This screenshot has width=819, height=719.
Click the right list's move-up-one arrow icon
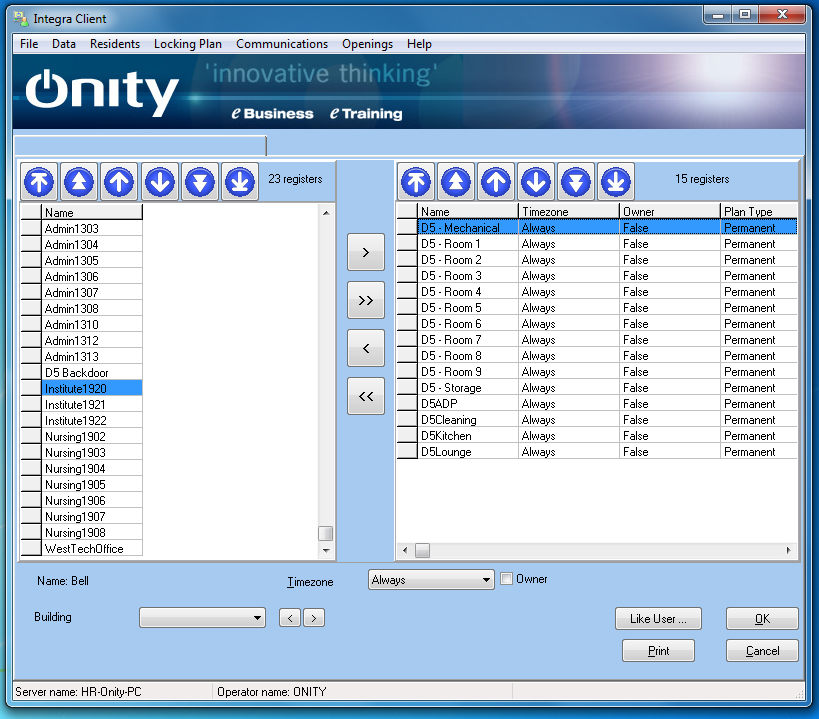(496, 182)
